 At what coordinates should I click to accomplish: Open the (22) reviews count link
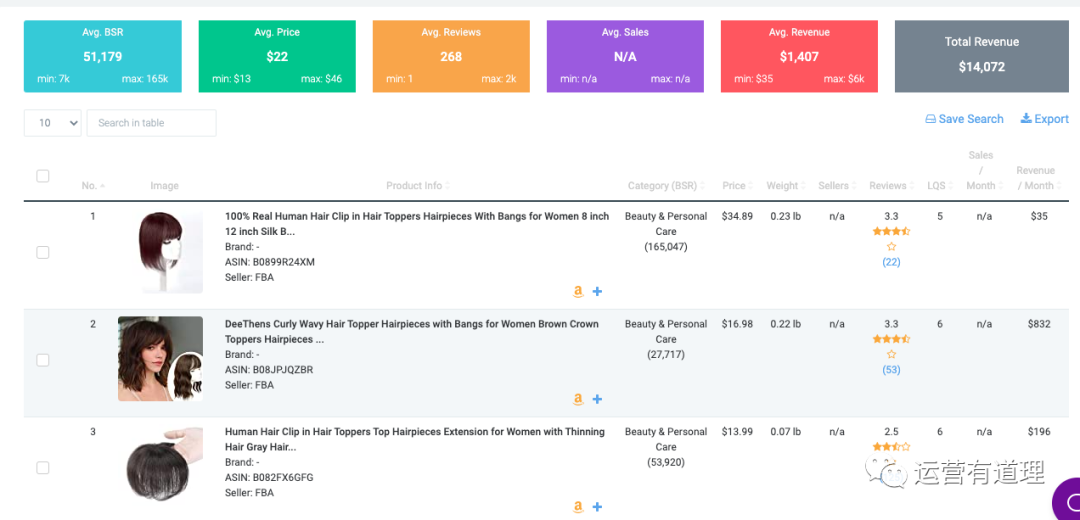(891, 262)
